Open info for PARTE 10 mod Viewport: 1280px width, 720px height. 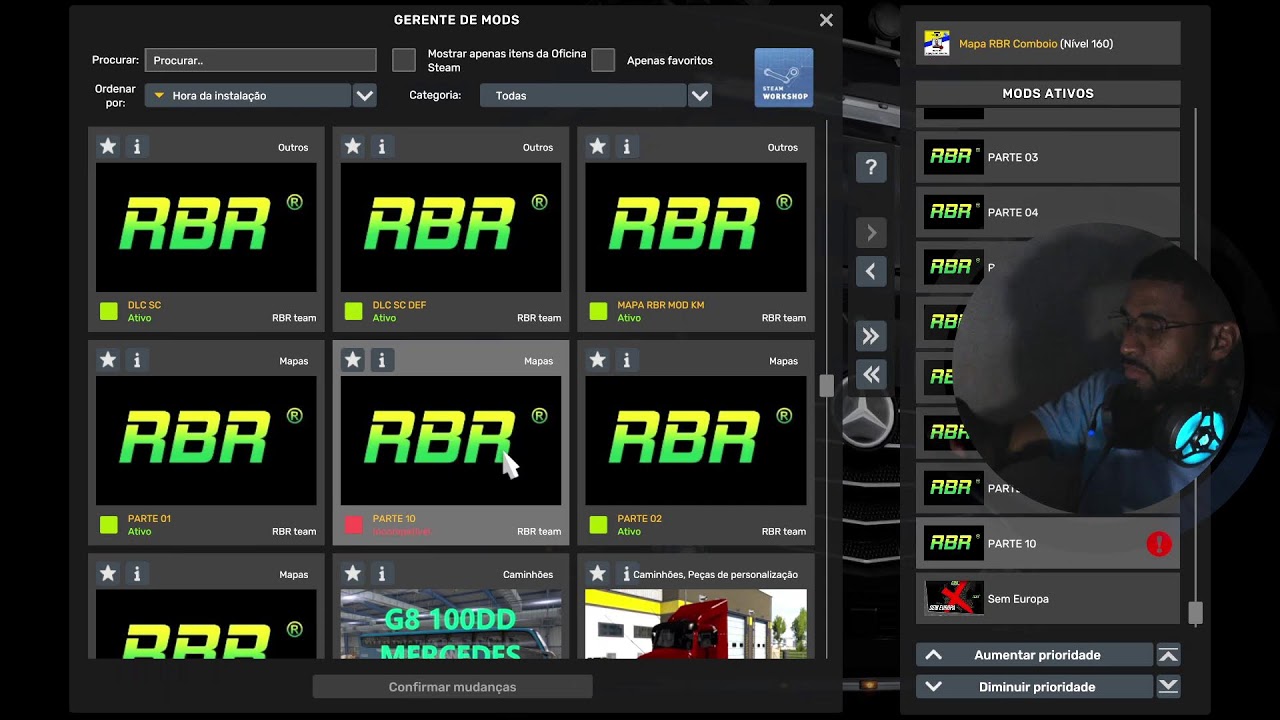point(382,360)
